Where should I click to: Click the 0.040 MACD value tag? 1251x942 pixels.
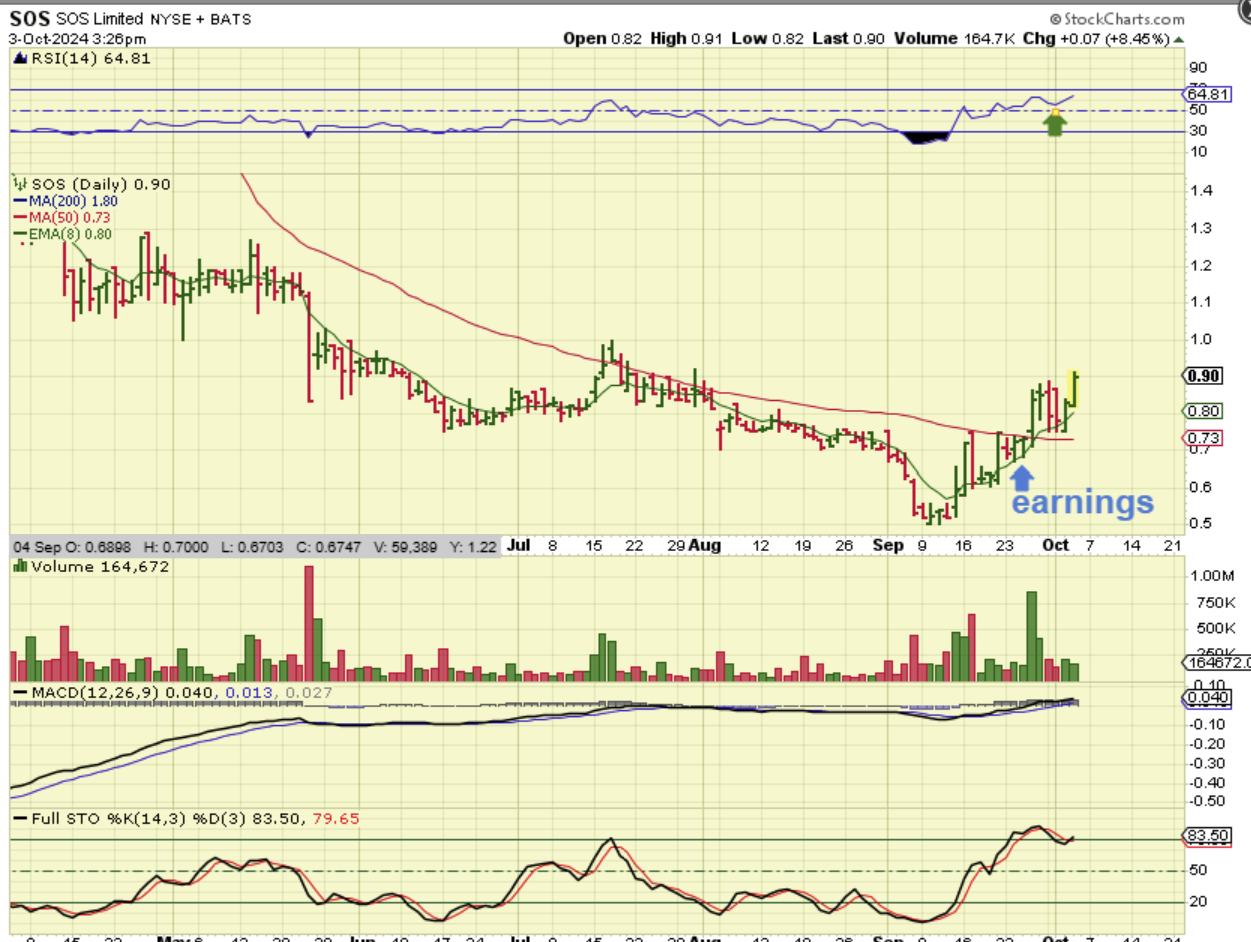coord(1206,697)
